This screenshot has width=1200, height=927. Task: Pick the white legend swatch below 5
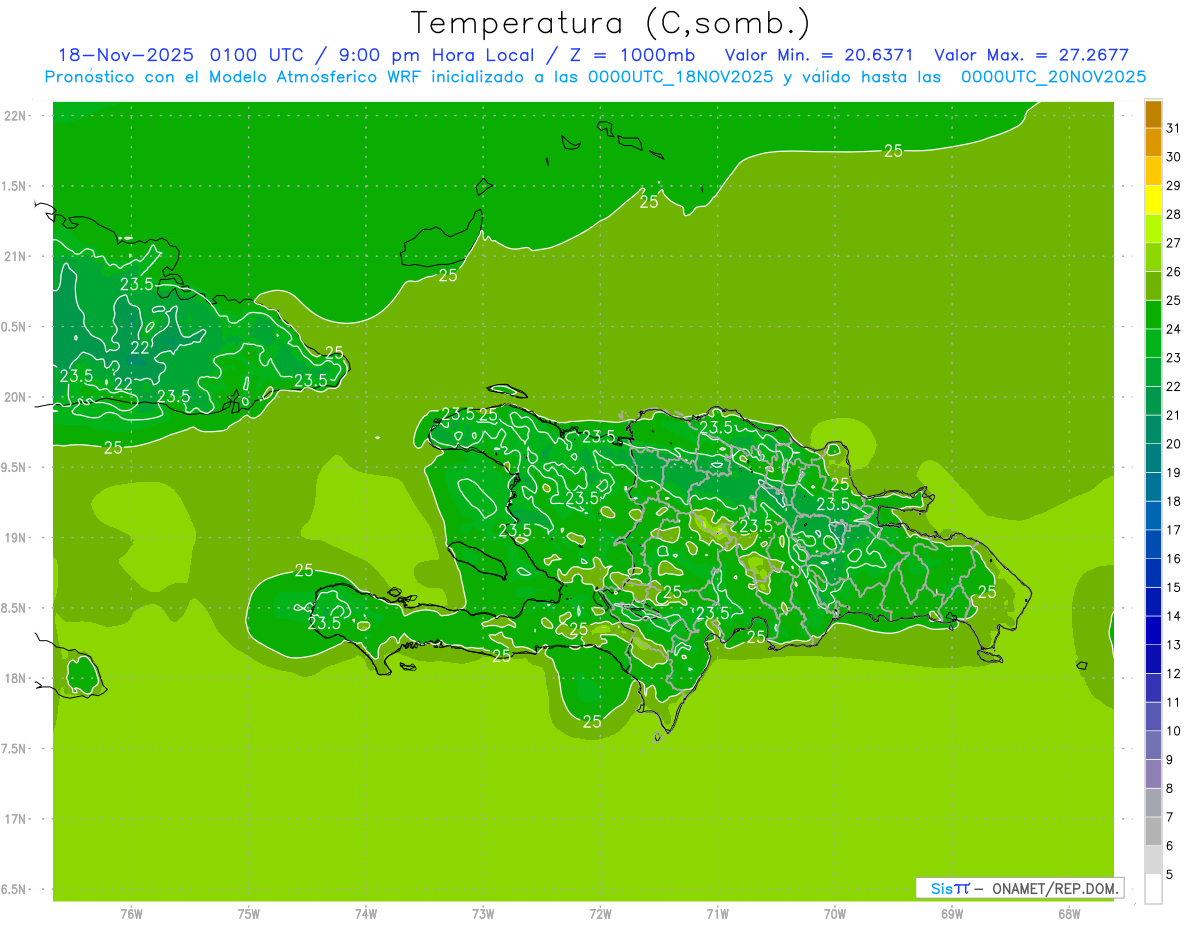pos(1153,888)
